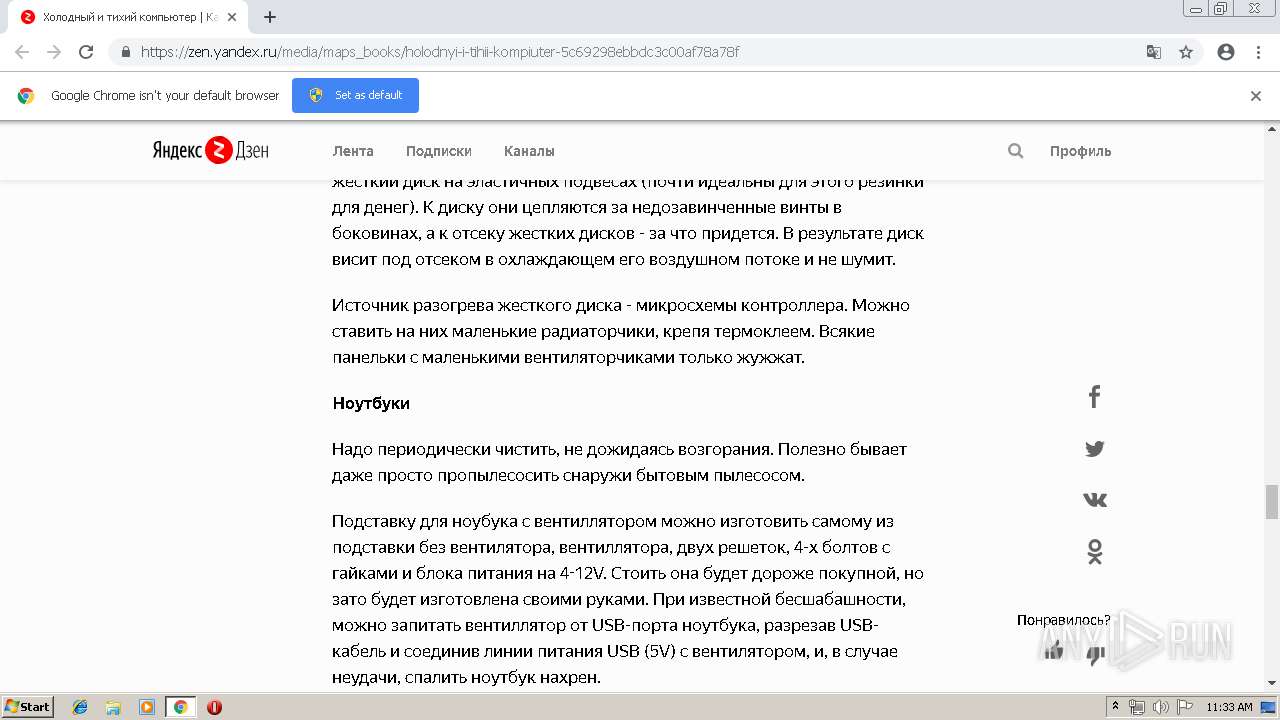Open the search magnifier icon

click(1015, 151)
